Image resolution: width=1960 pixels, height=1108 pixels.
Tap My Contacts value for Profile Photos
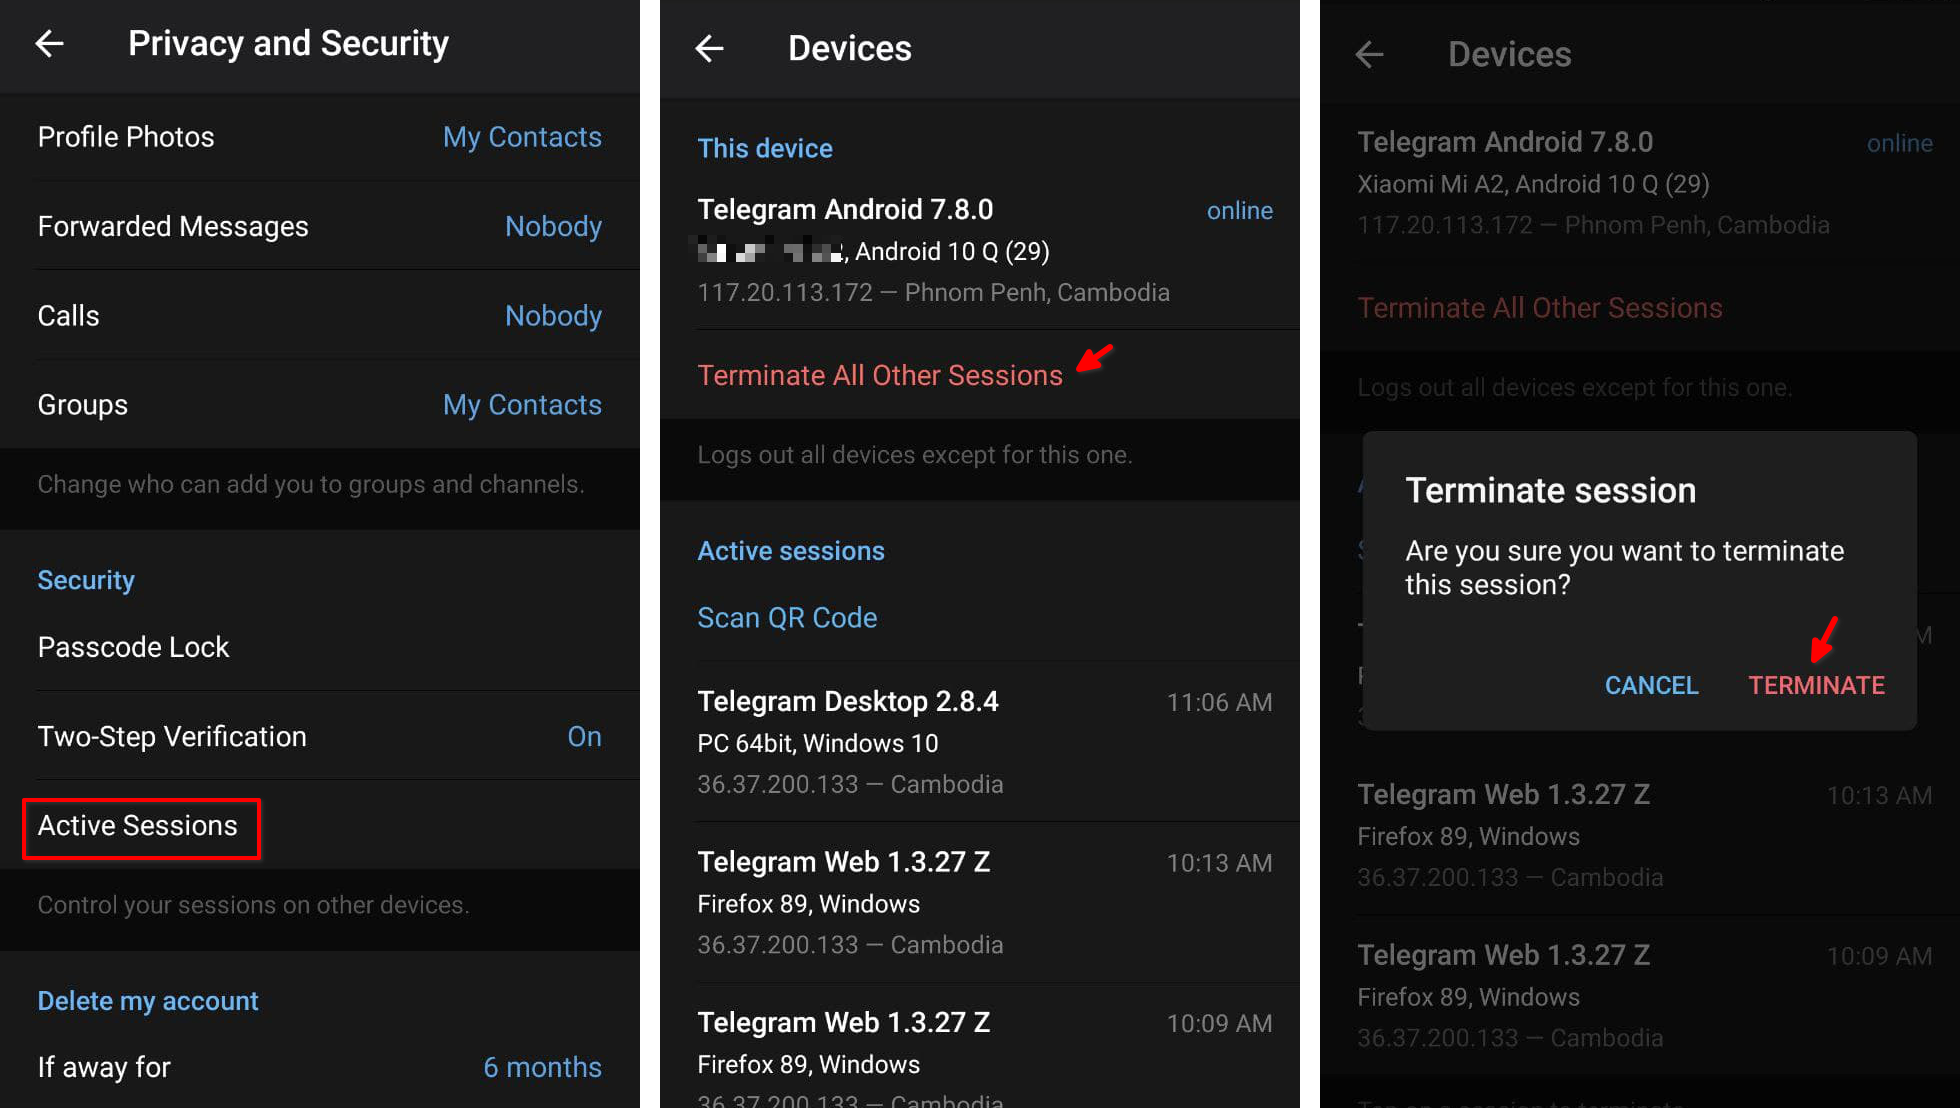coord(522,137)
